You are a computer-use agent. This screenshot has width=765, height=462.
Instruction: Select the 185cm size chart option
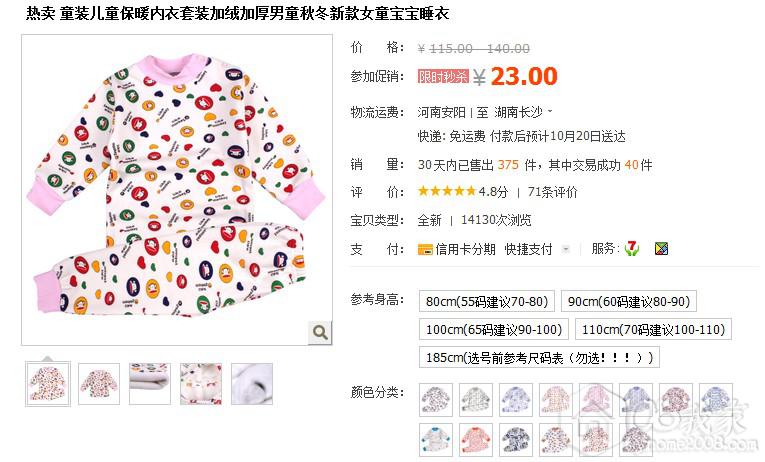(x=539, y=358)
